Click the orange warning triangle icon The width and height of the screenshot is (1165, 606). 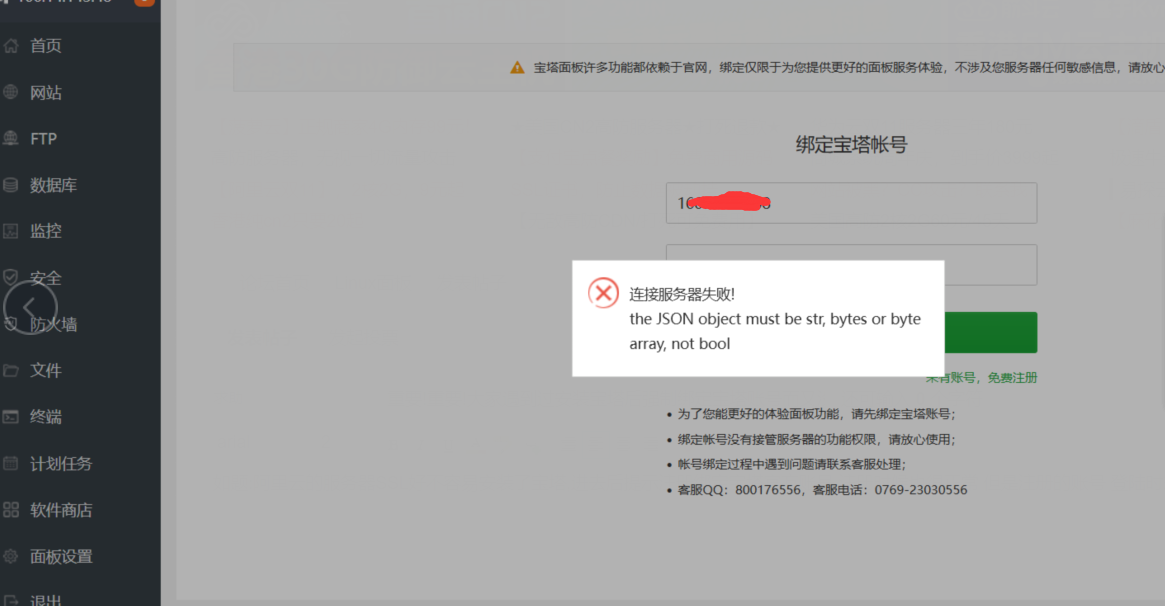(x=517, y=68)
